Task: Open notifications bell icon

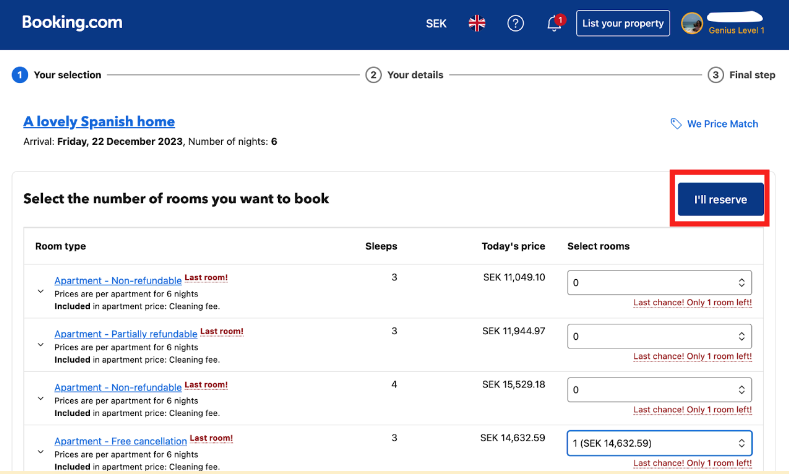Action: coord(554,23)
